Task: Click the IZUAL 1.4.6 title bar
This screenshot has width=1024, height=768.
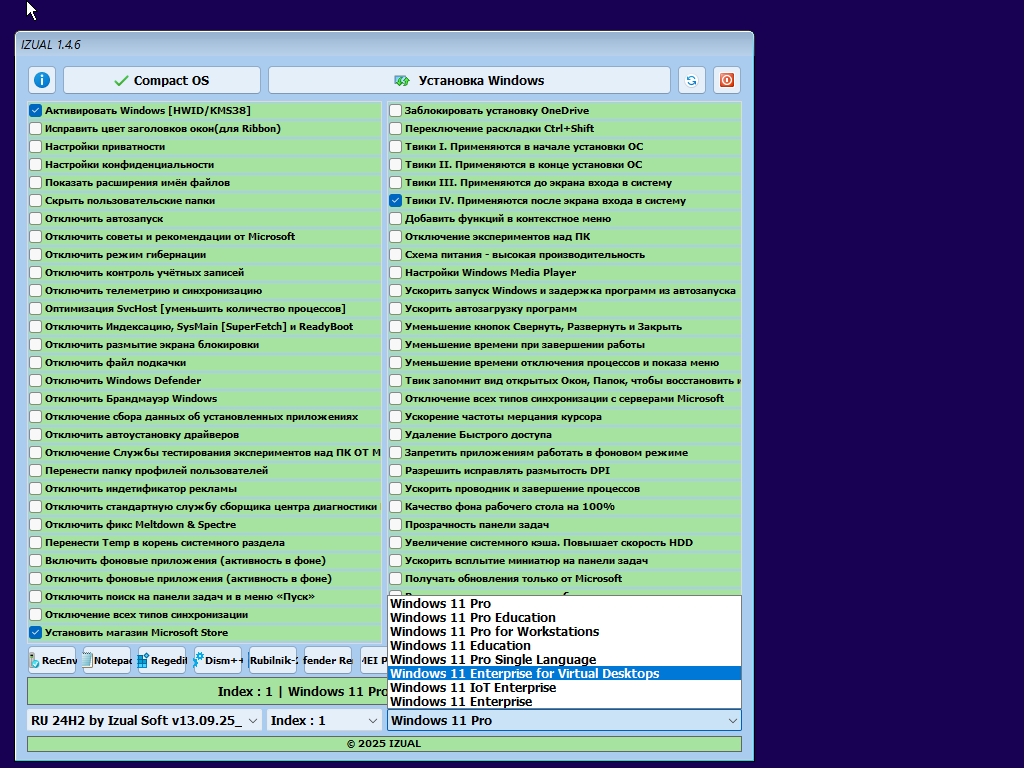Action: pyautogui.click(x=384, y=44)
